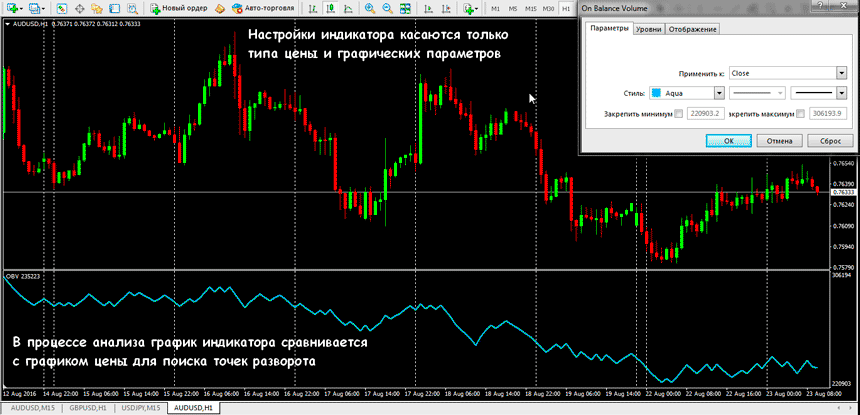Switch chart to bar chart mode
Image resolution: width=860 pixels, height=415 pixels.
[x=309, y=8]
